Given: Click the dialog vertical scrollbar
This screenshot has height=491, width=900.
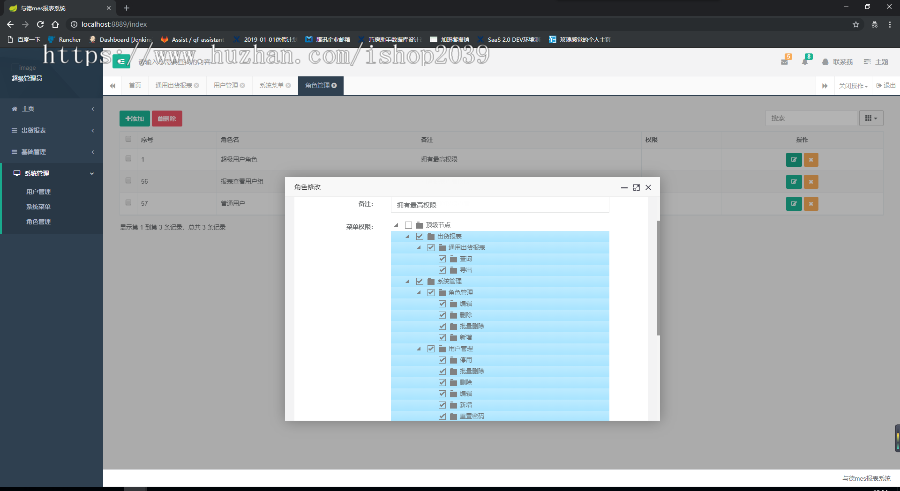Looking at the screenshot, I should pos(658,278).
